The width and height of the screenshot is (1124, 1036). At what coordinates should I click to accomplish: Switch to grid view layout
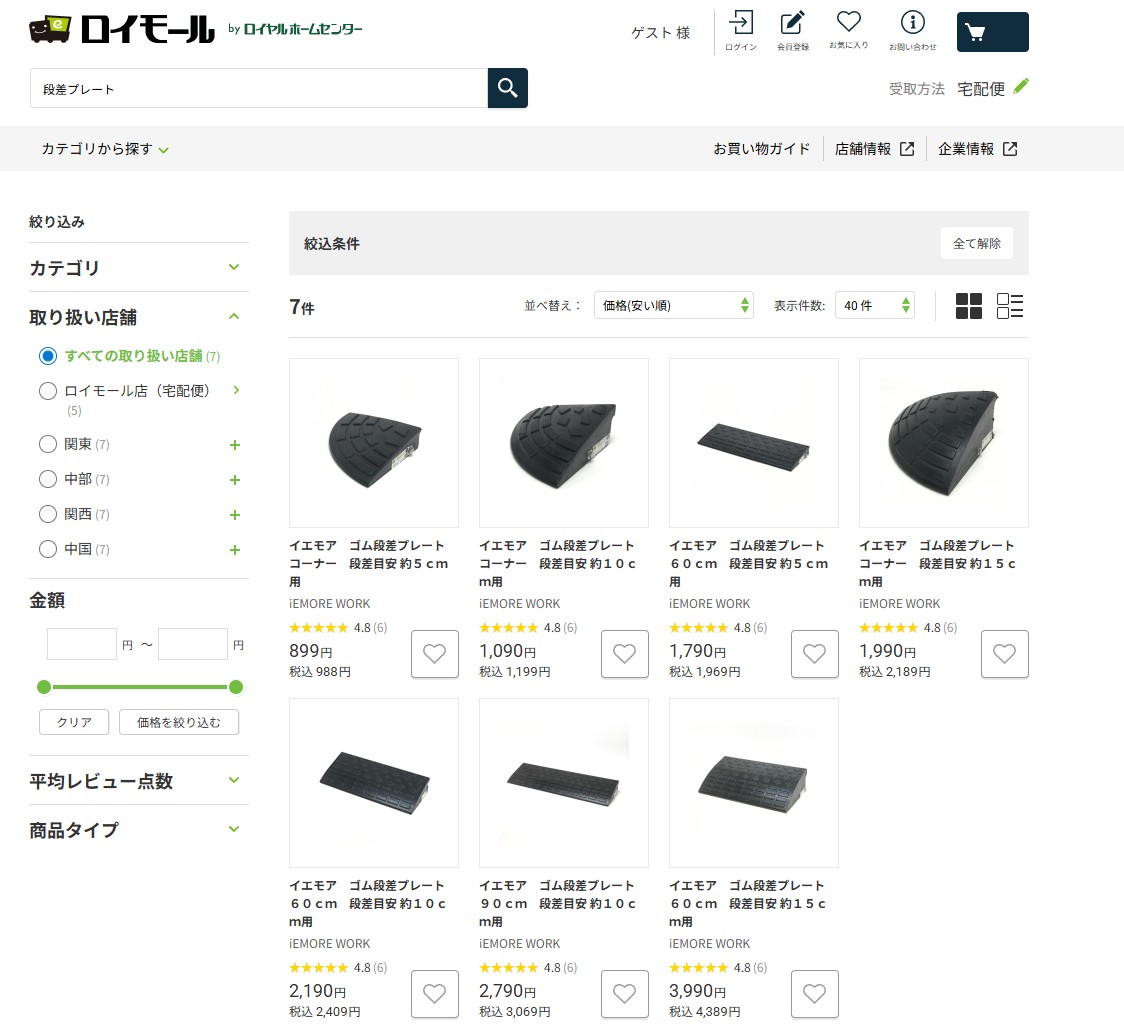point(968,306)
